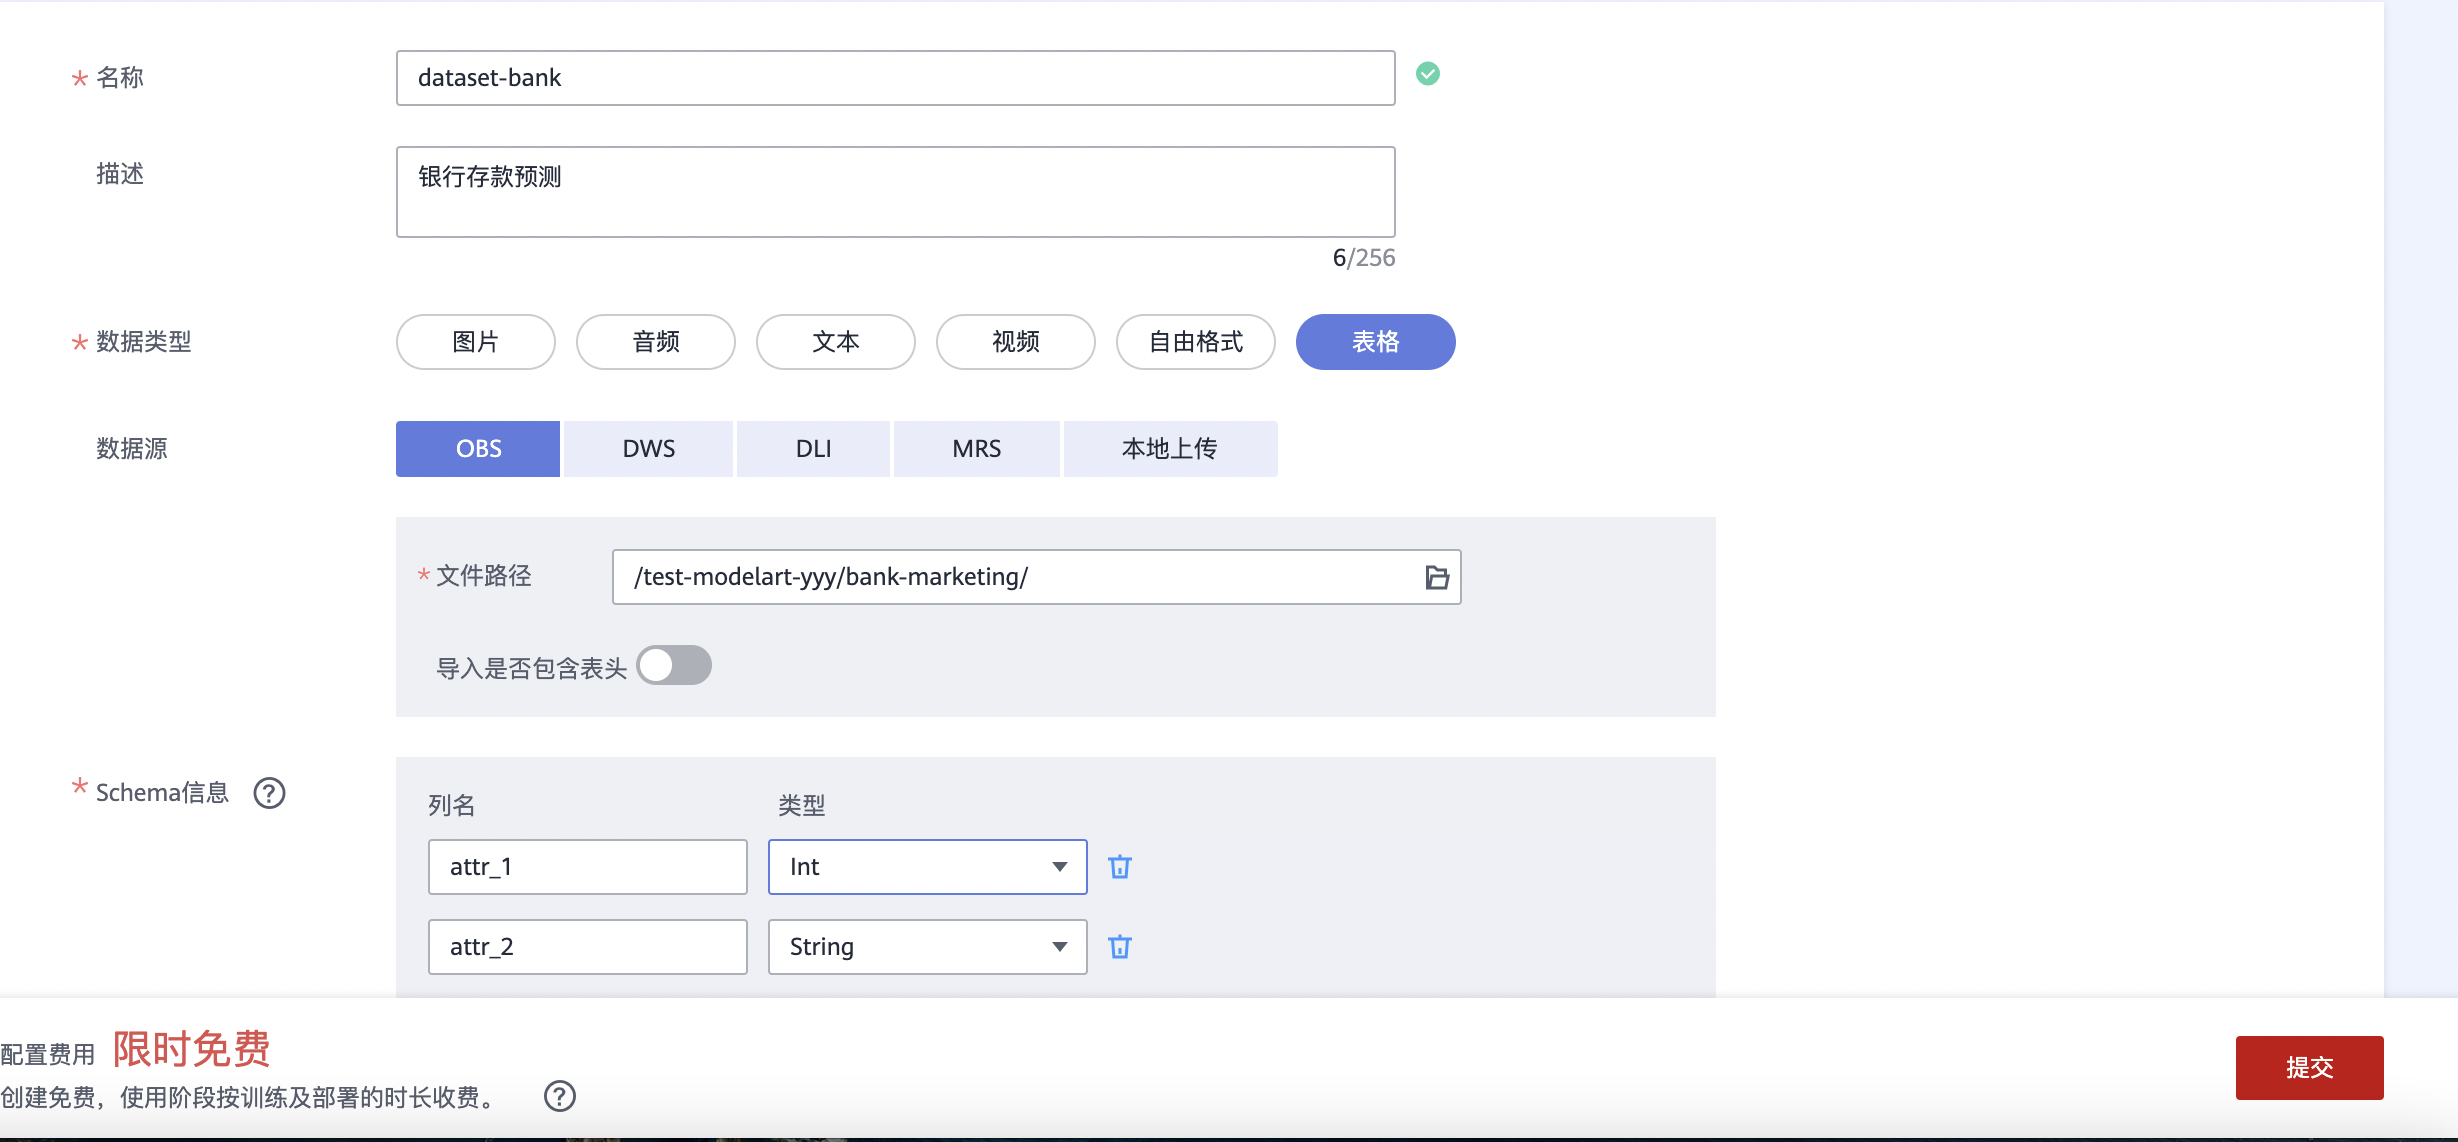2458x1142 pixels.
Task: Open folder browser for file path
Action: click(x=1436, y=577)
